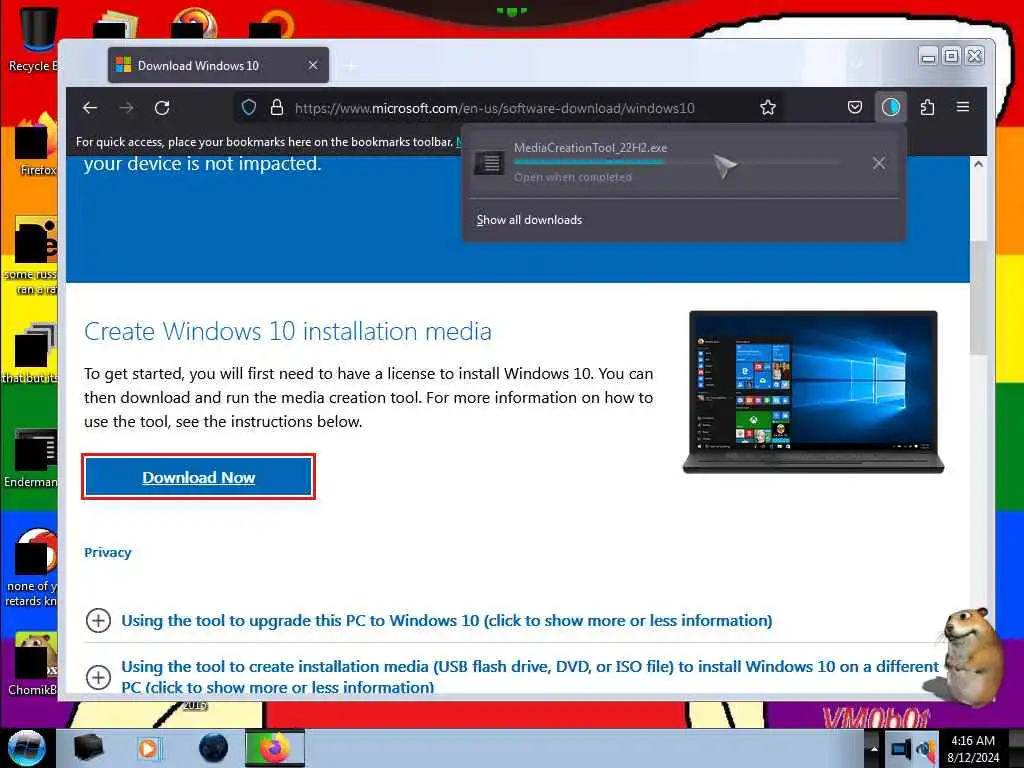Open Show all downloads
This screenshot has width=1024, height=768.
click(529, 220)
